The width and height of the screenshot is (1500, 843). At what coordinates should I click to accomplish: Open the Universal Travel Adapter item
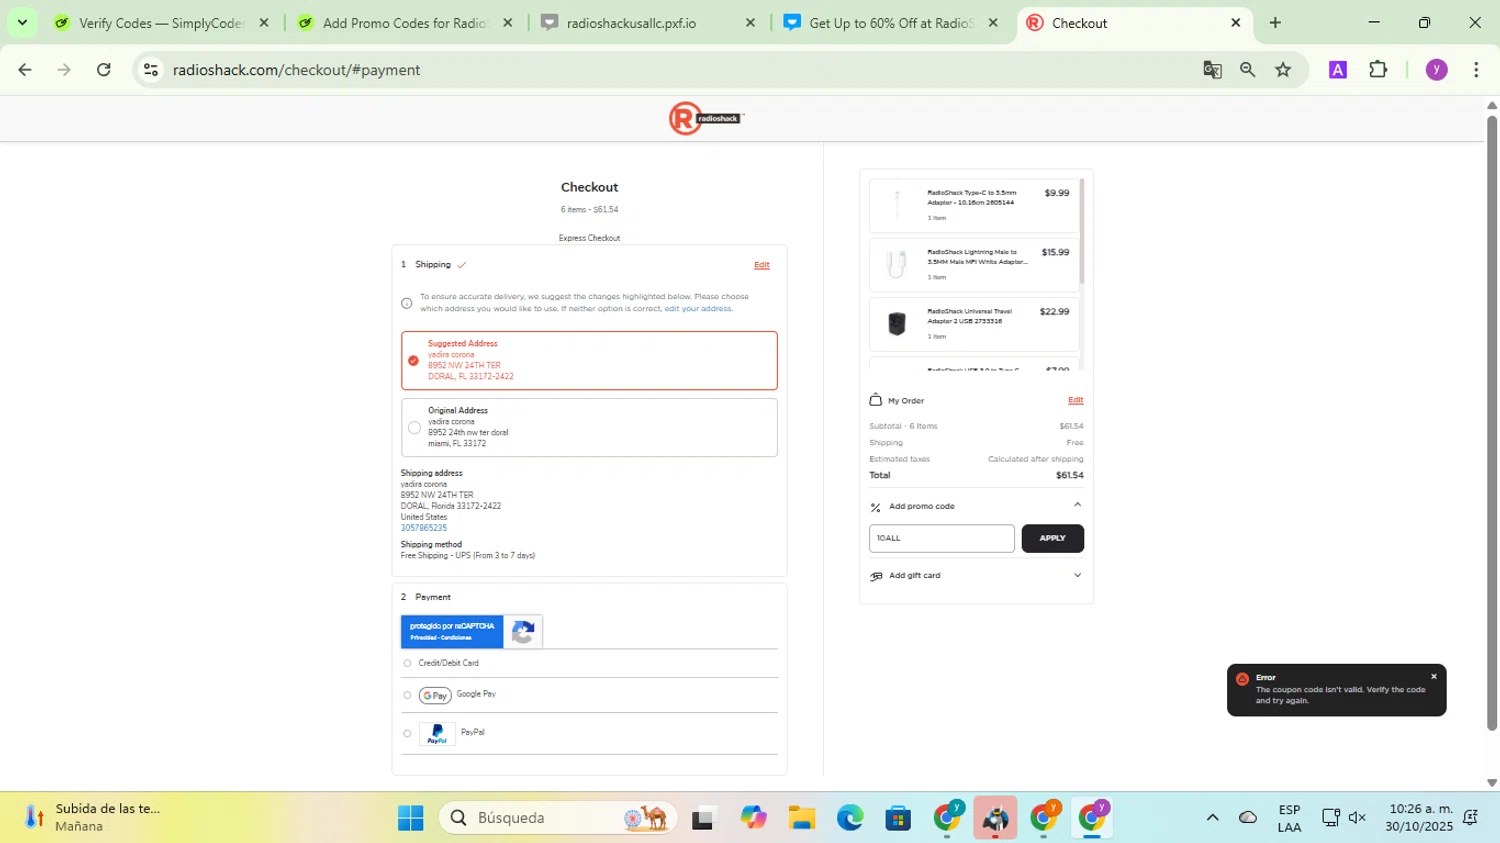click(974, 323)
